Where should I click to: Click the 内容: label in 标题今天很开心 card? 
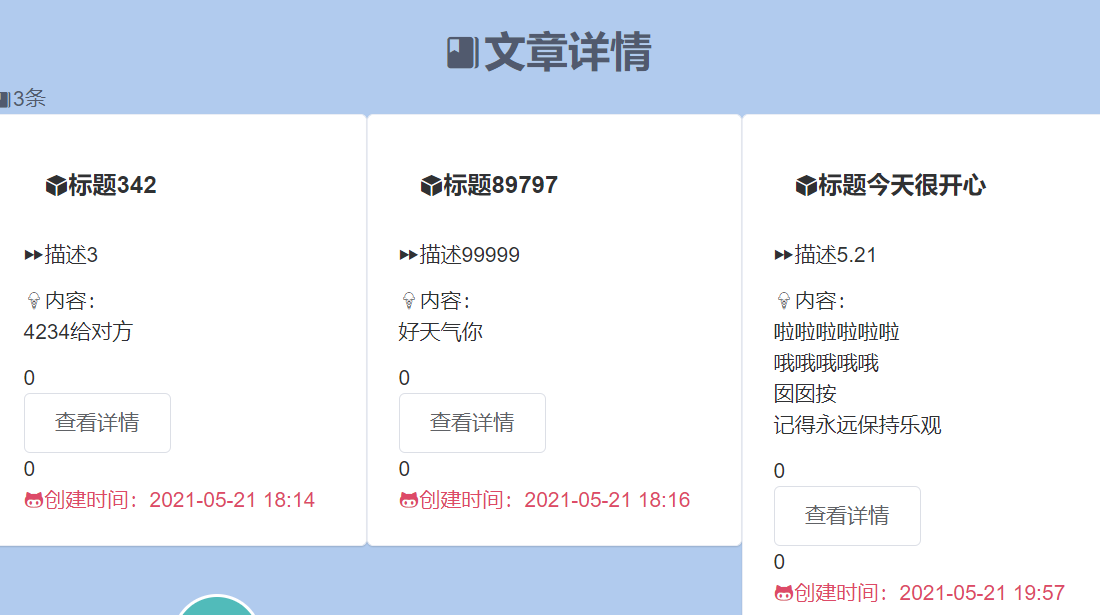(820, 301)
